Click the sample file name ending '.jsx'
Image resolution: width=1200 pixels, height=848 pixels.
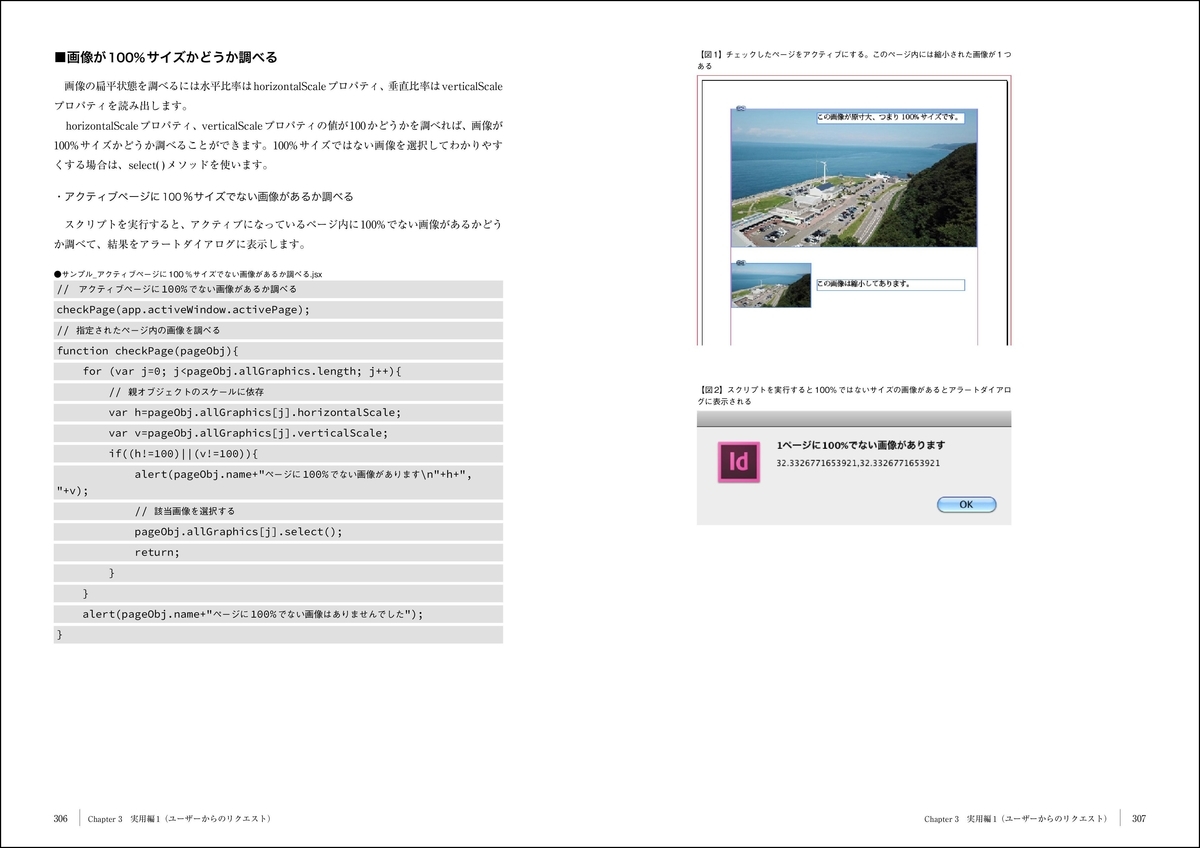click(x=188, y=273)
